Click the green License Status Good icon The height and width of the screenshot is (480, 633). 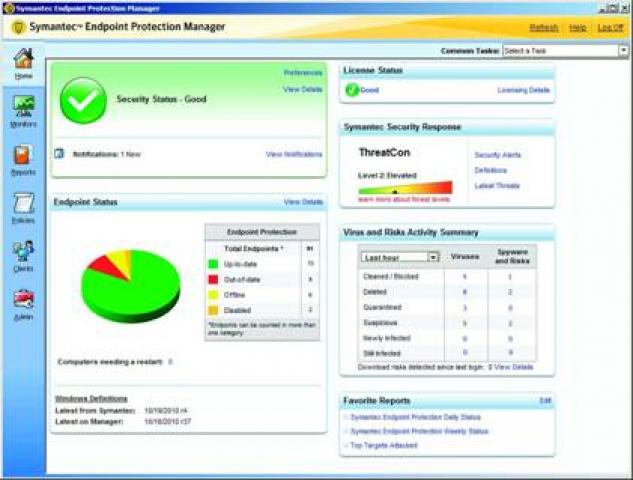coord(352,90)
